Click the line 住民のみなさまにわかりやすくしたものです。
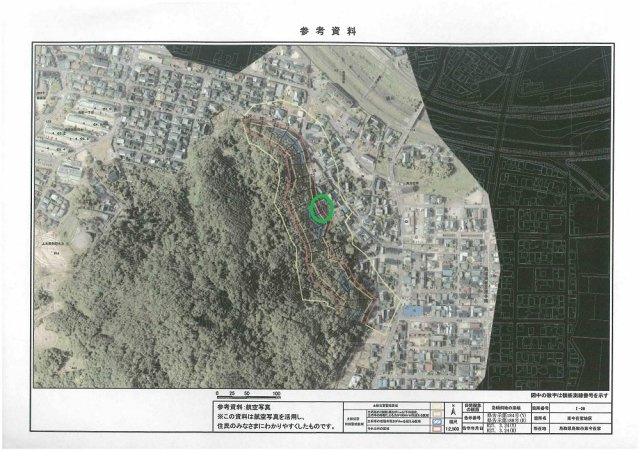 276,427
